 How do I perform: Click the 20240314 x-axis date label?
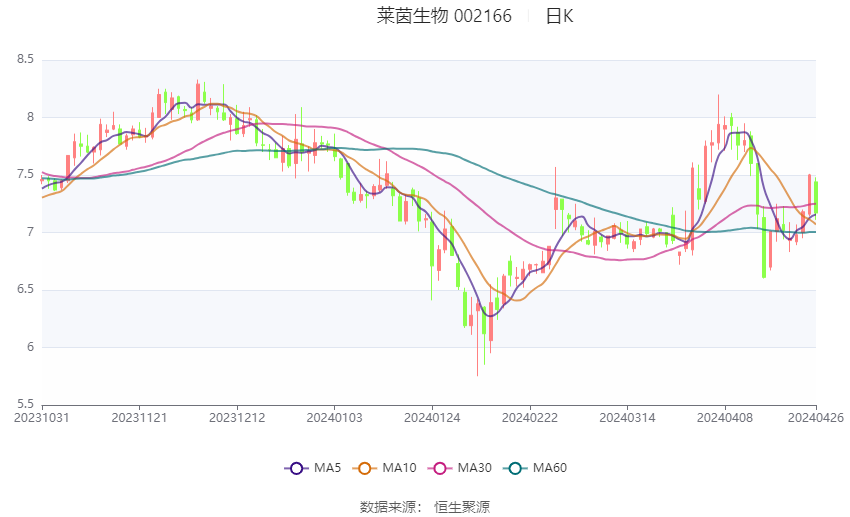627,418
